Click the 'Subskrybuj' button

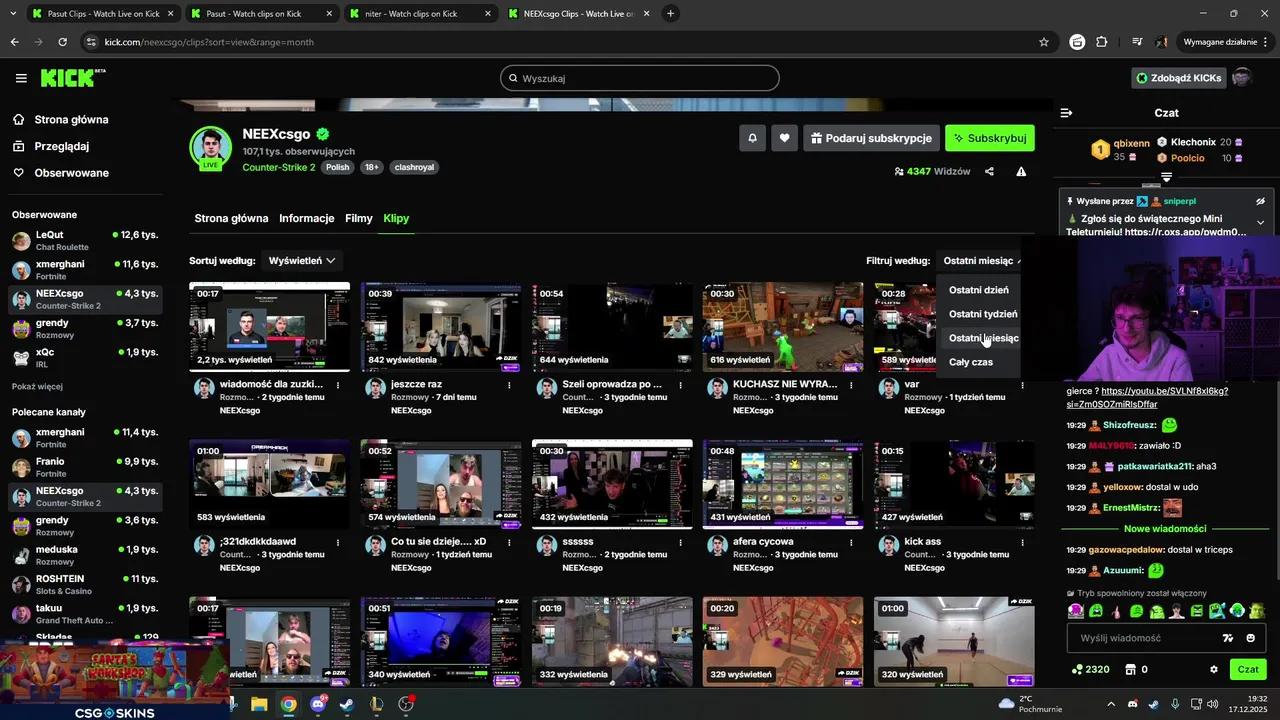(990, 138)
